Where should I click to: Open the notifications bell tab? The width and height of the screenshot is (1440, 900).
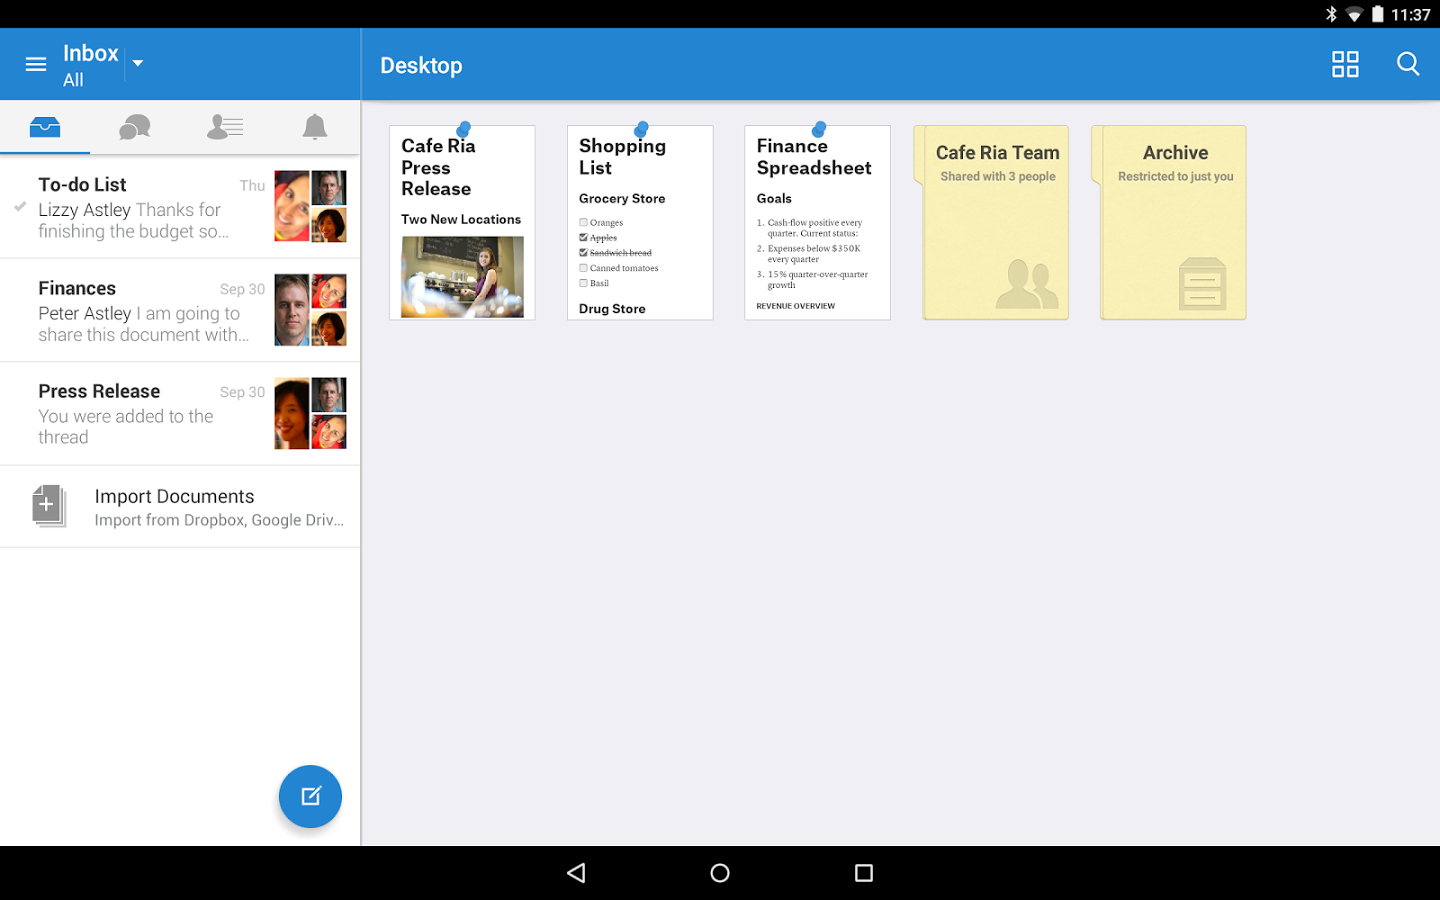click(x=315, y=127)
